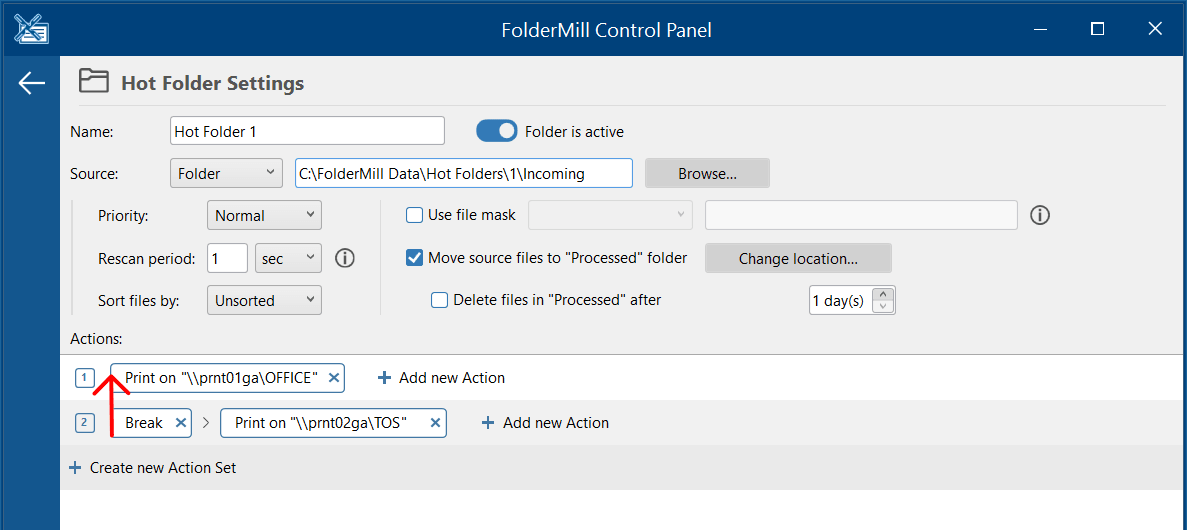Remove the Print on OFFICE action
The image size is (1187, 530).
point(335,378)
